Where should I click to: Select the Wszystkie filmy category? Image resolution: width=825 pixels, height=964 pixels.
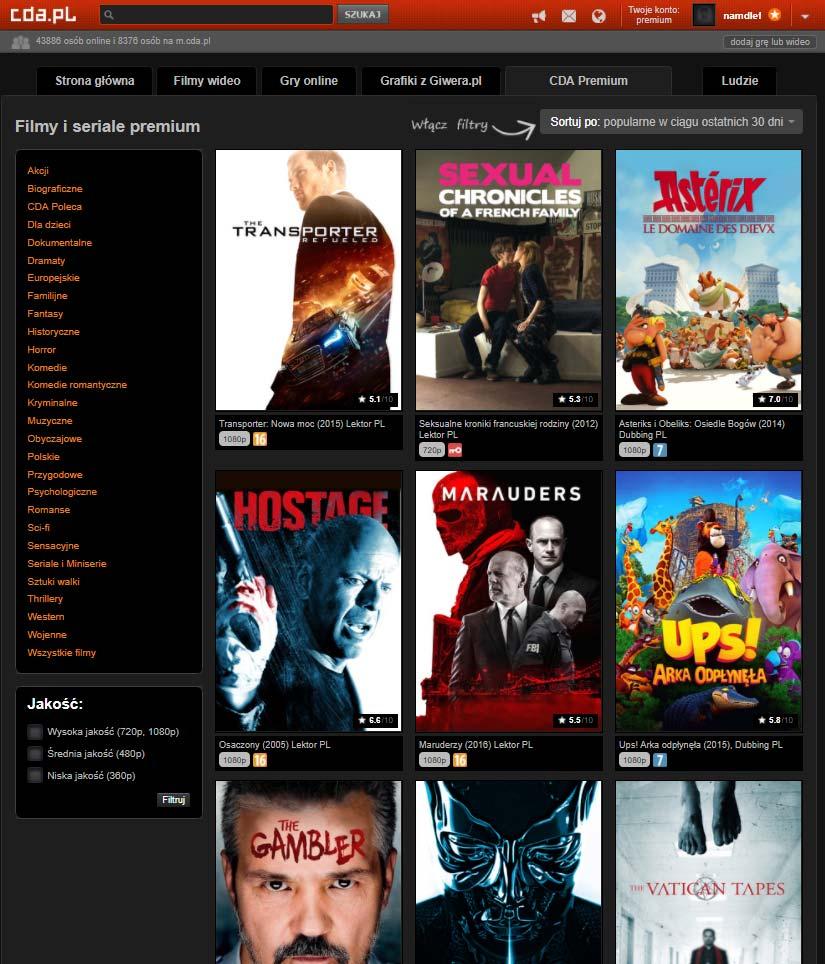(61, 653)
